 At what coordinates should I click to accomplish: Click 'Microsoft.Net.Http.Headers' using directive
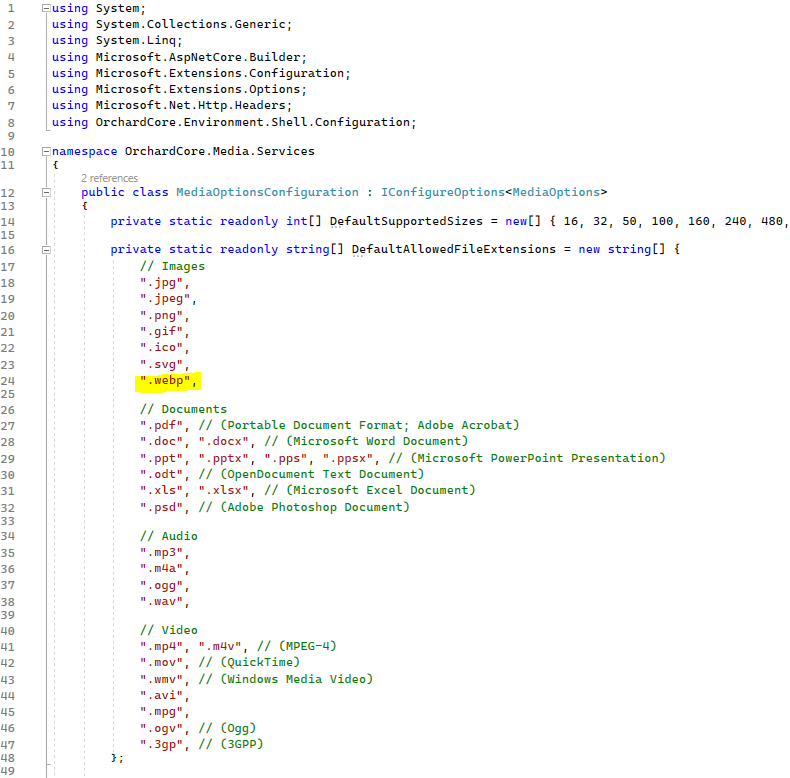click(x=190, y=105)
